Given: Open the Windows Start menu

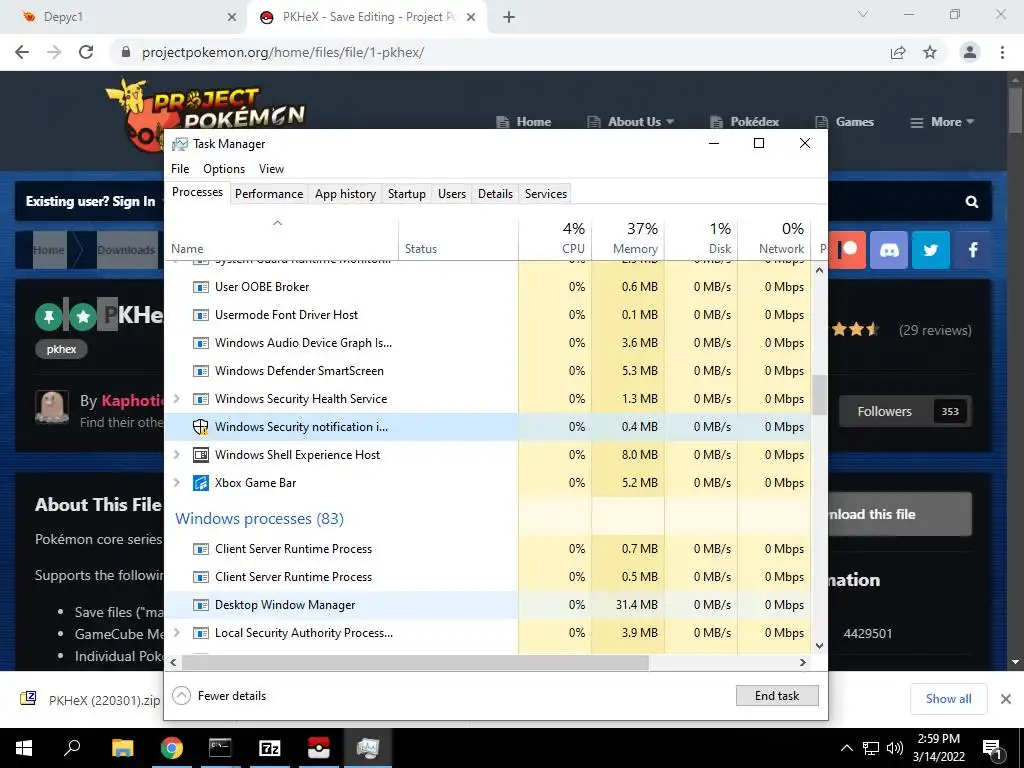Looking at the screenshot, I should click(24, 748).
